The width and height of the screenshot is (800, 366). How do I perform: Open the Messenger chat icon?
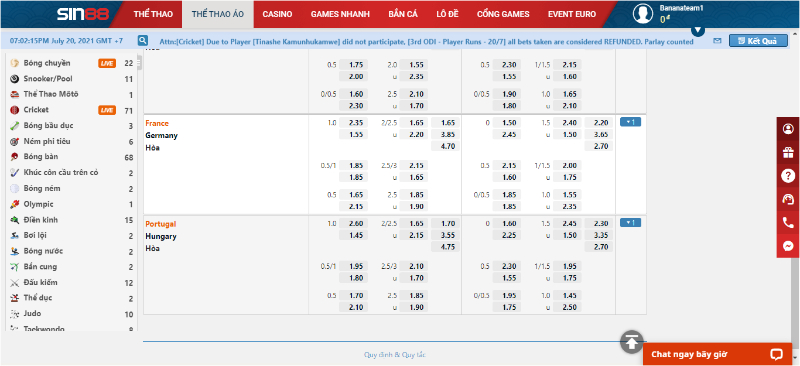[x=788, y=246]
